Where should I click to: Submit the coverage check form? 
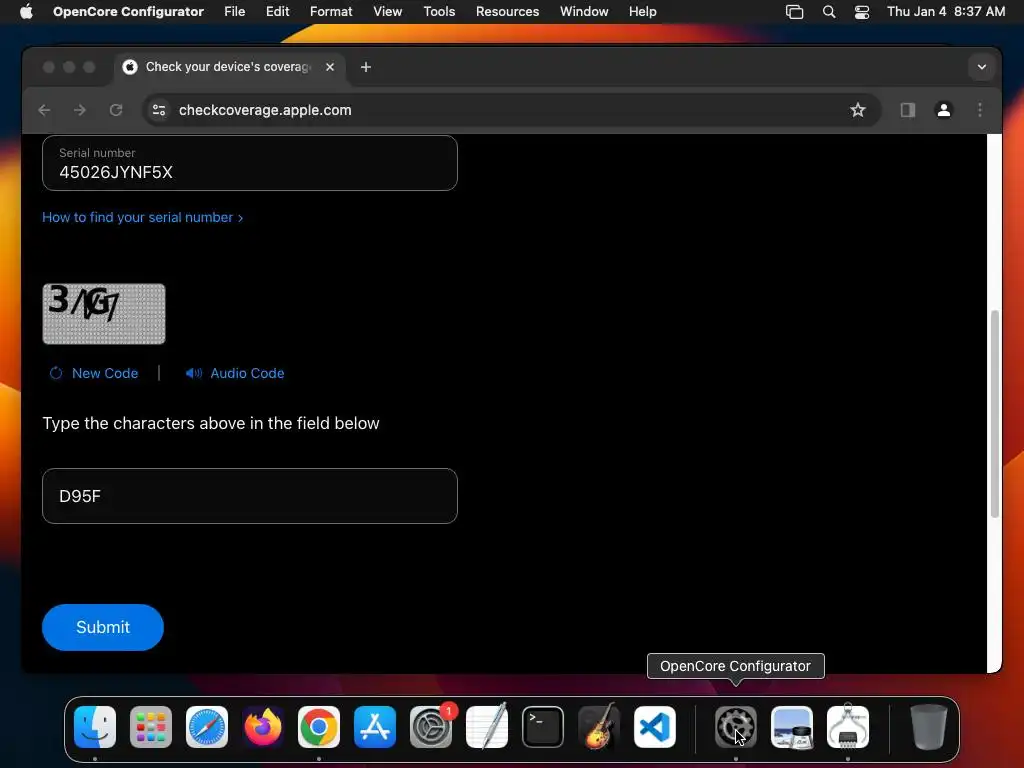tap(103, 628)
